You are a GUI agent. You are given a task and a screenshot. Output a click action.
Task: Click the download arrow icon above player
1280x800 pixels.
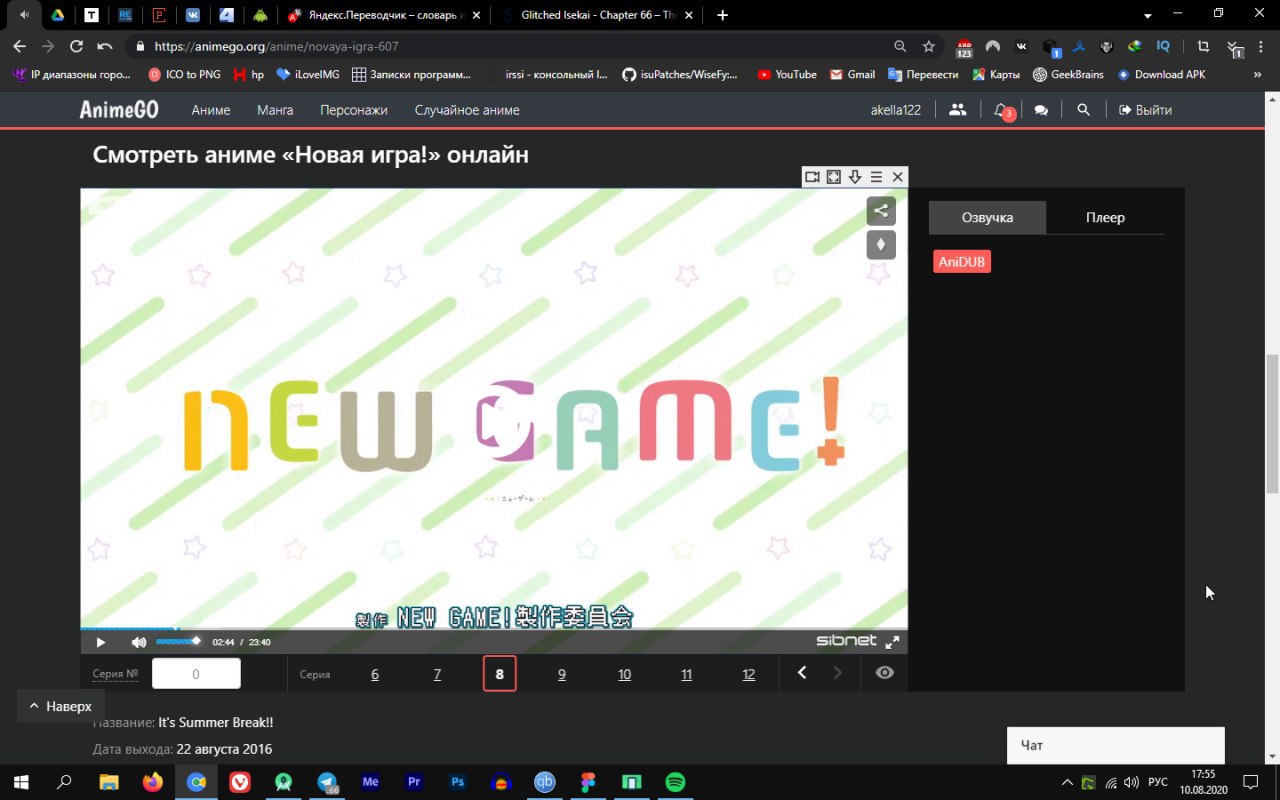(855, 177)
